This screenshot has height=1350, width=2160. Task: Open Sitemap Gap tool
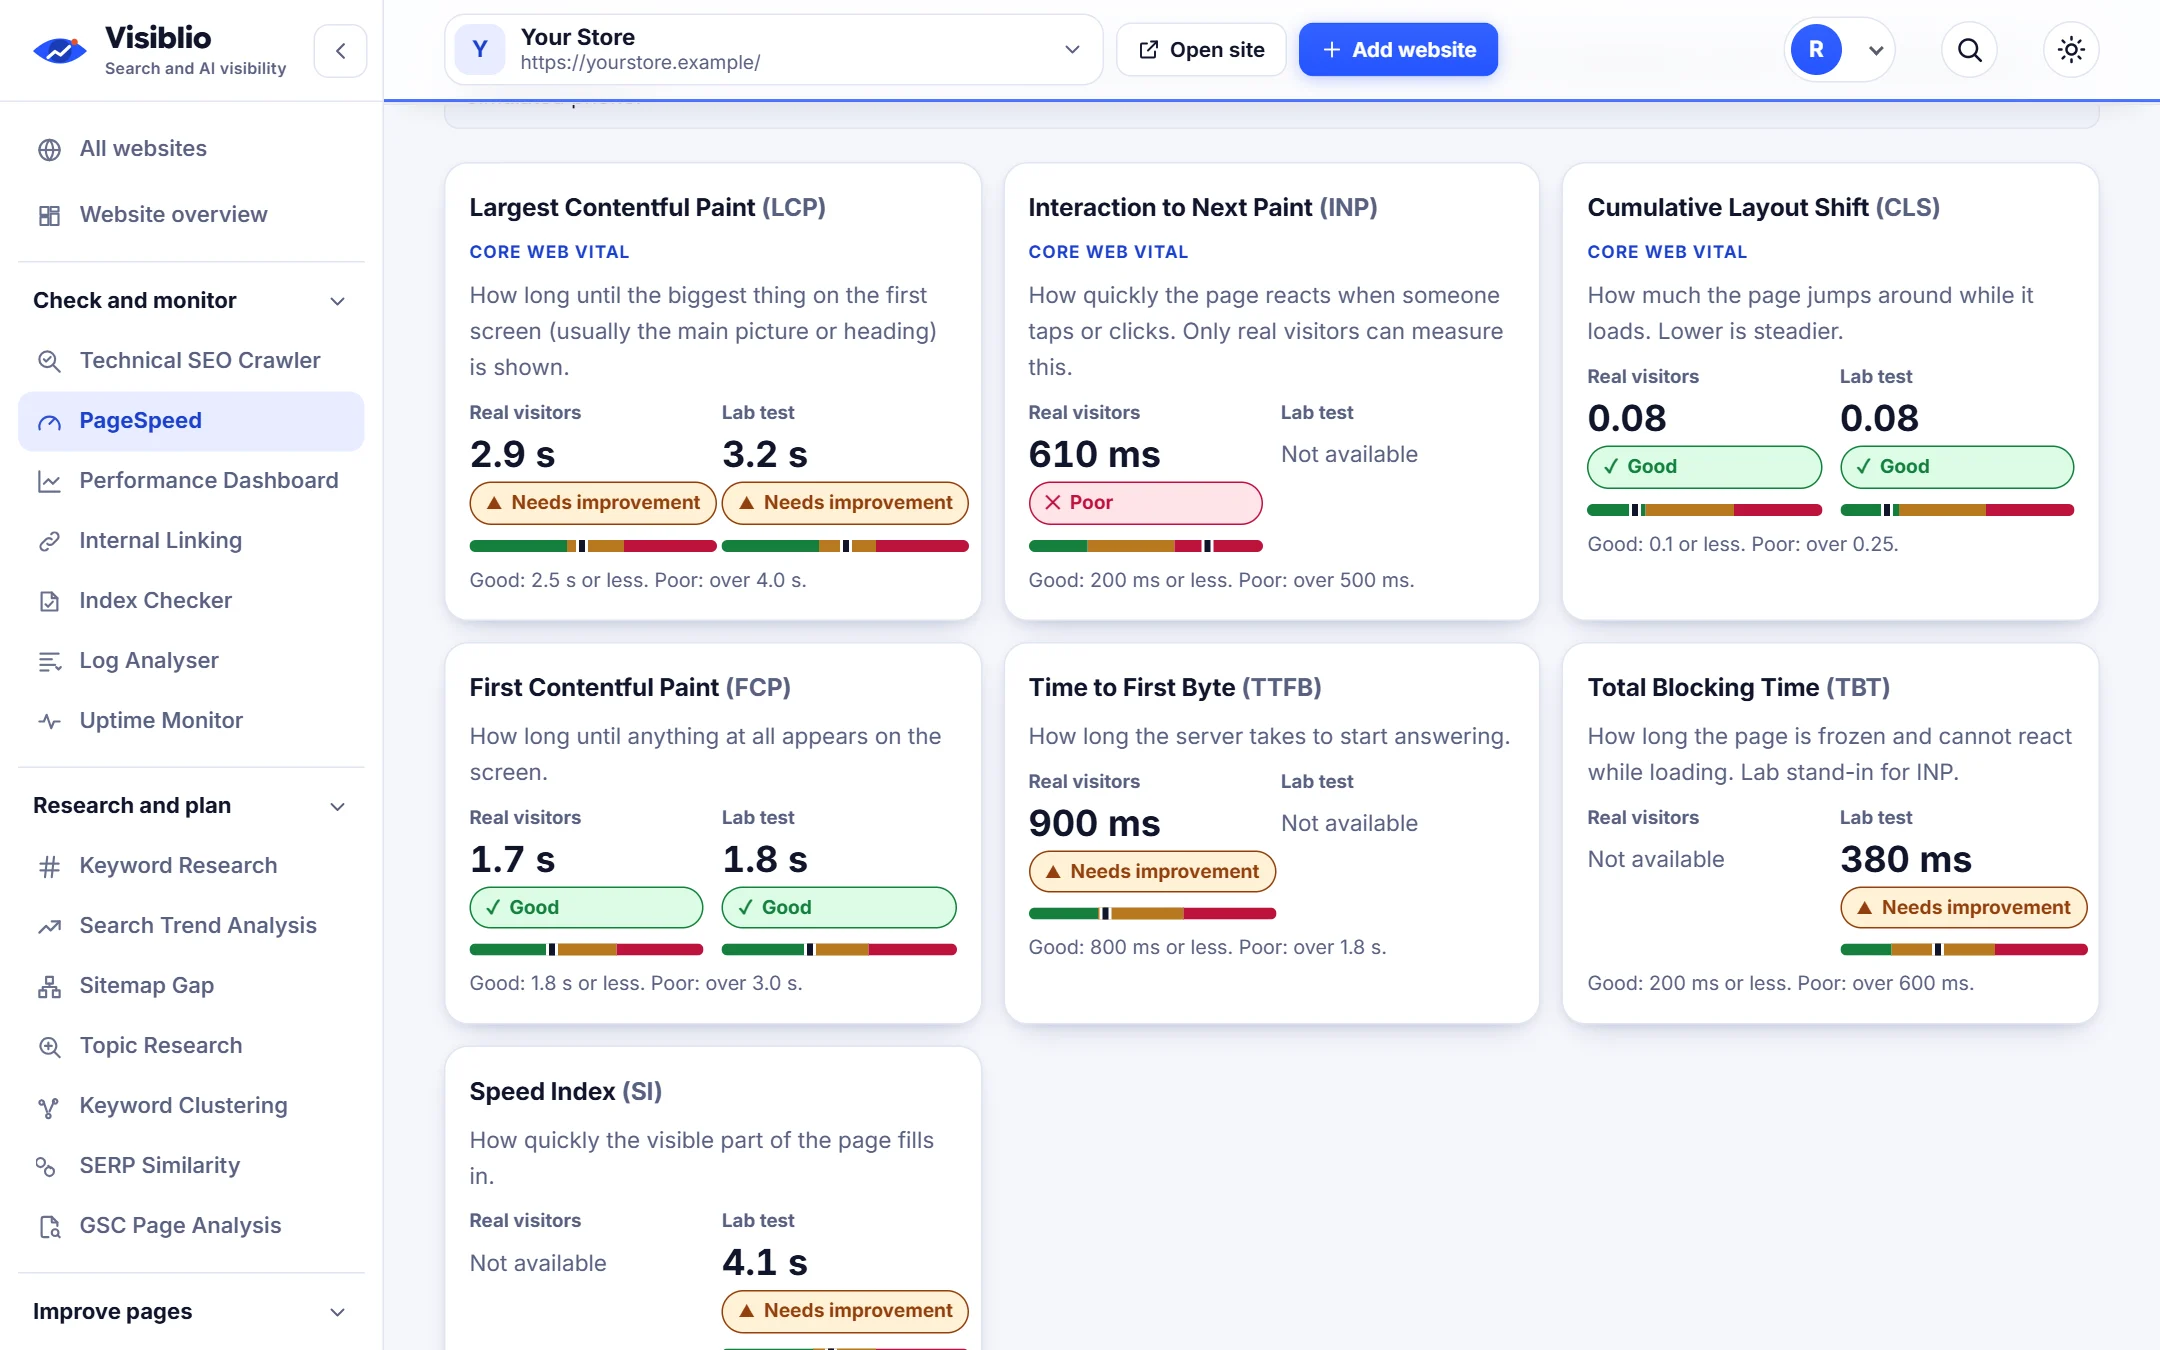191,986
